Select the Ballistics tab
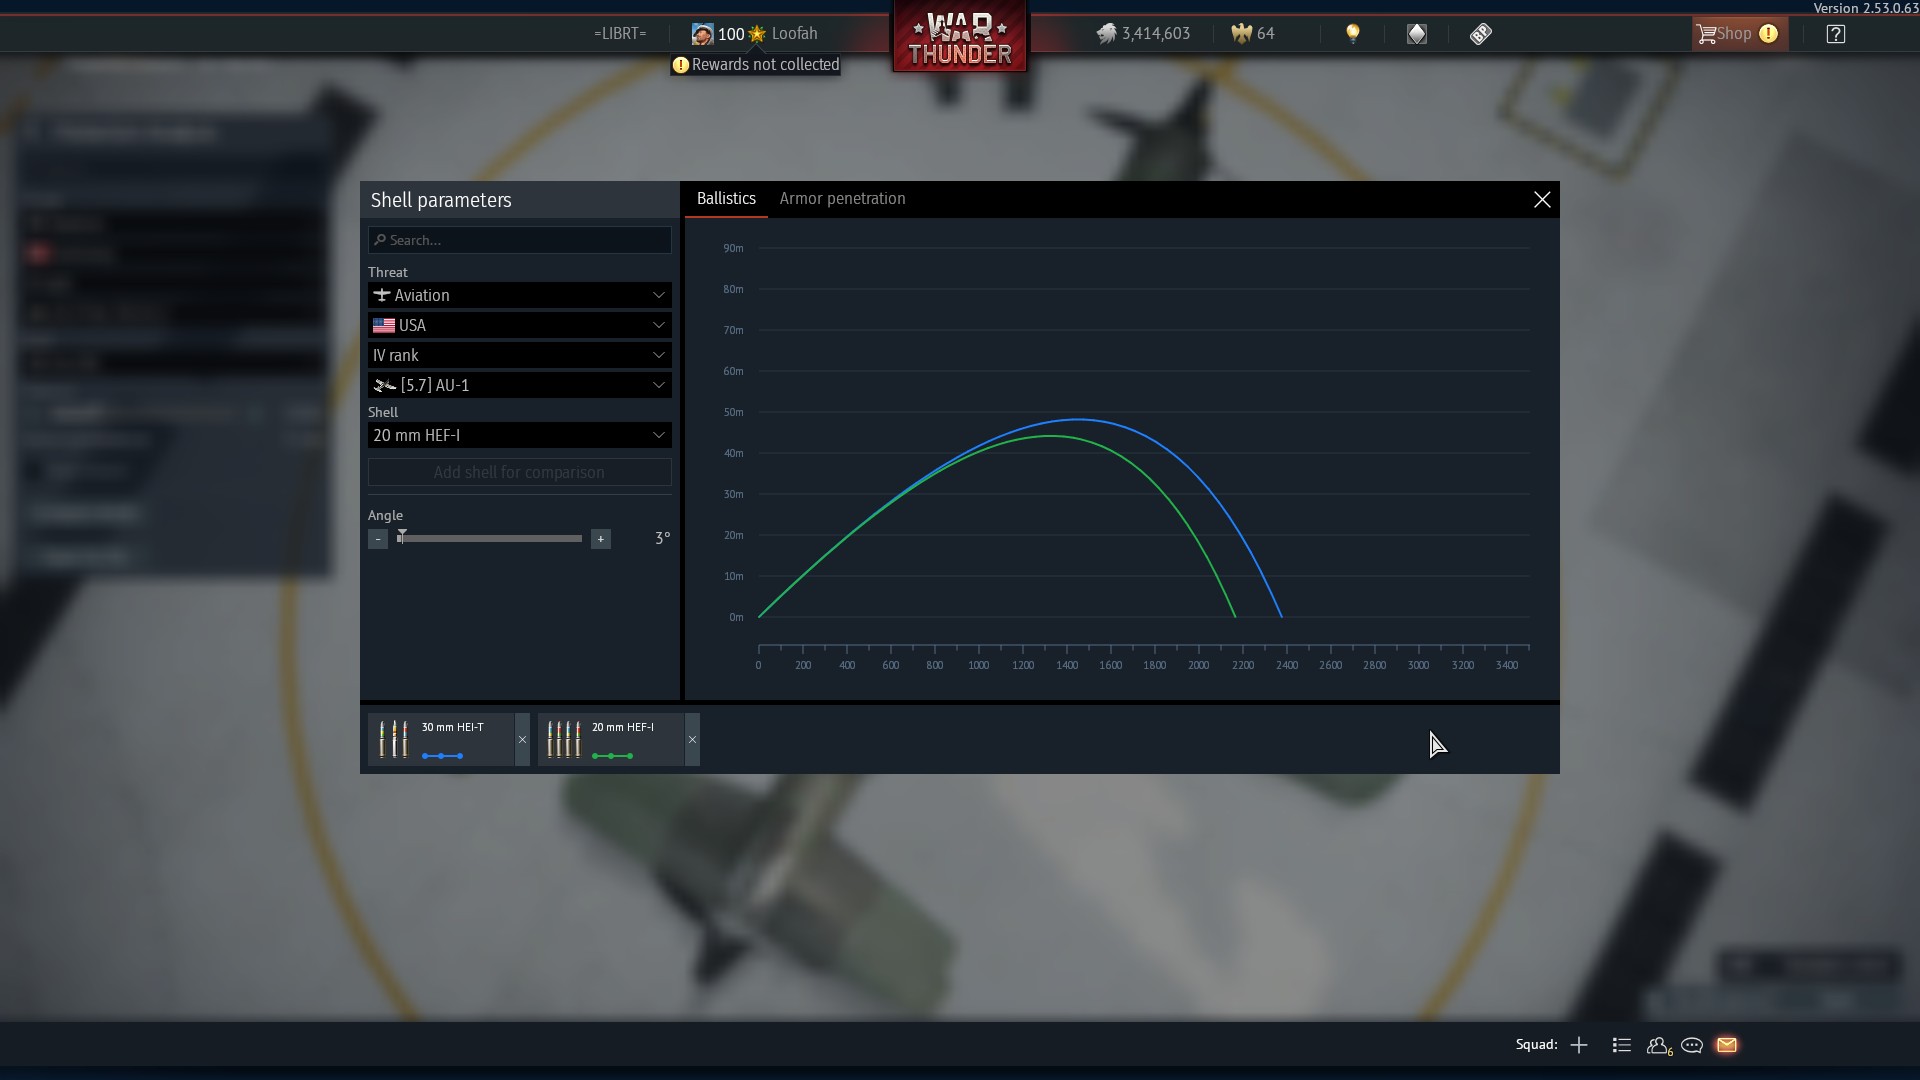Image resolution: width=1920 pixels, height=1080 pixels. point(726,199)
